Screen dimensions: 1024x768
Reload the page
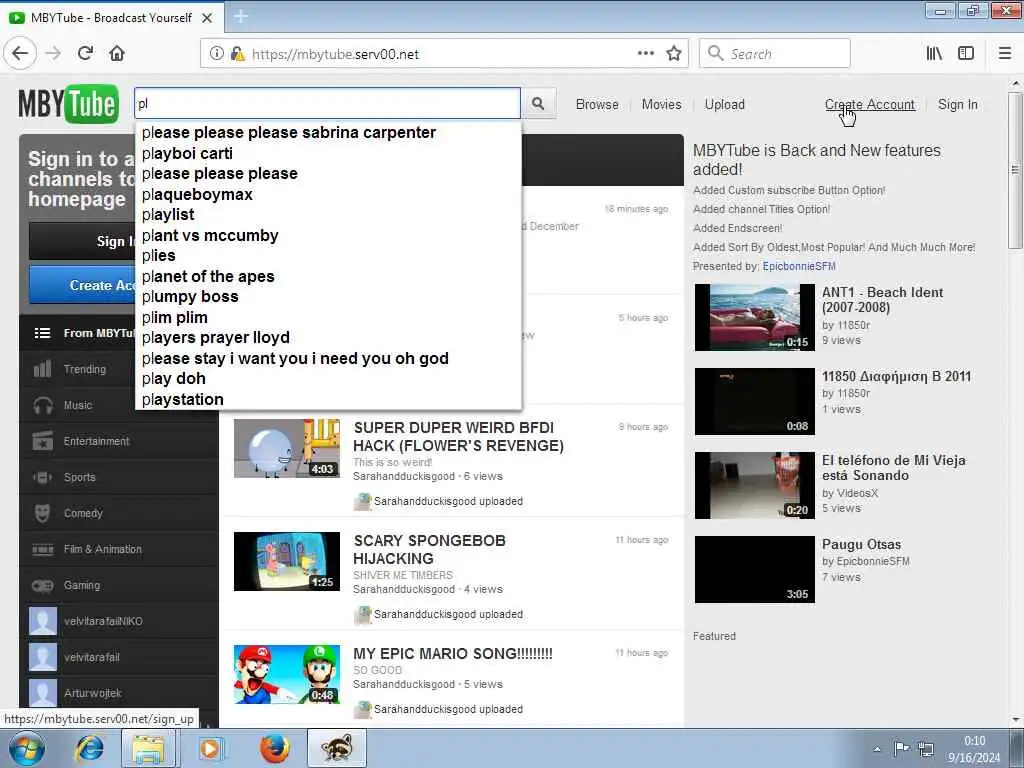[x=86, y=54]
